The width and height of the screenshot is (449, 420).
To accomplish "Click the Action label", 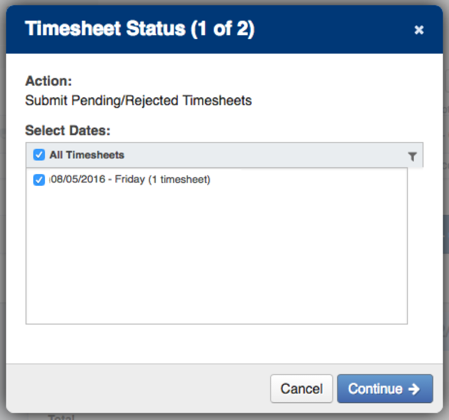I will [x=49, y=81].
